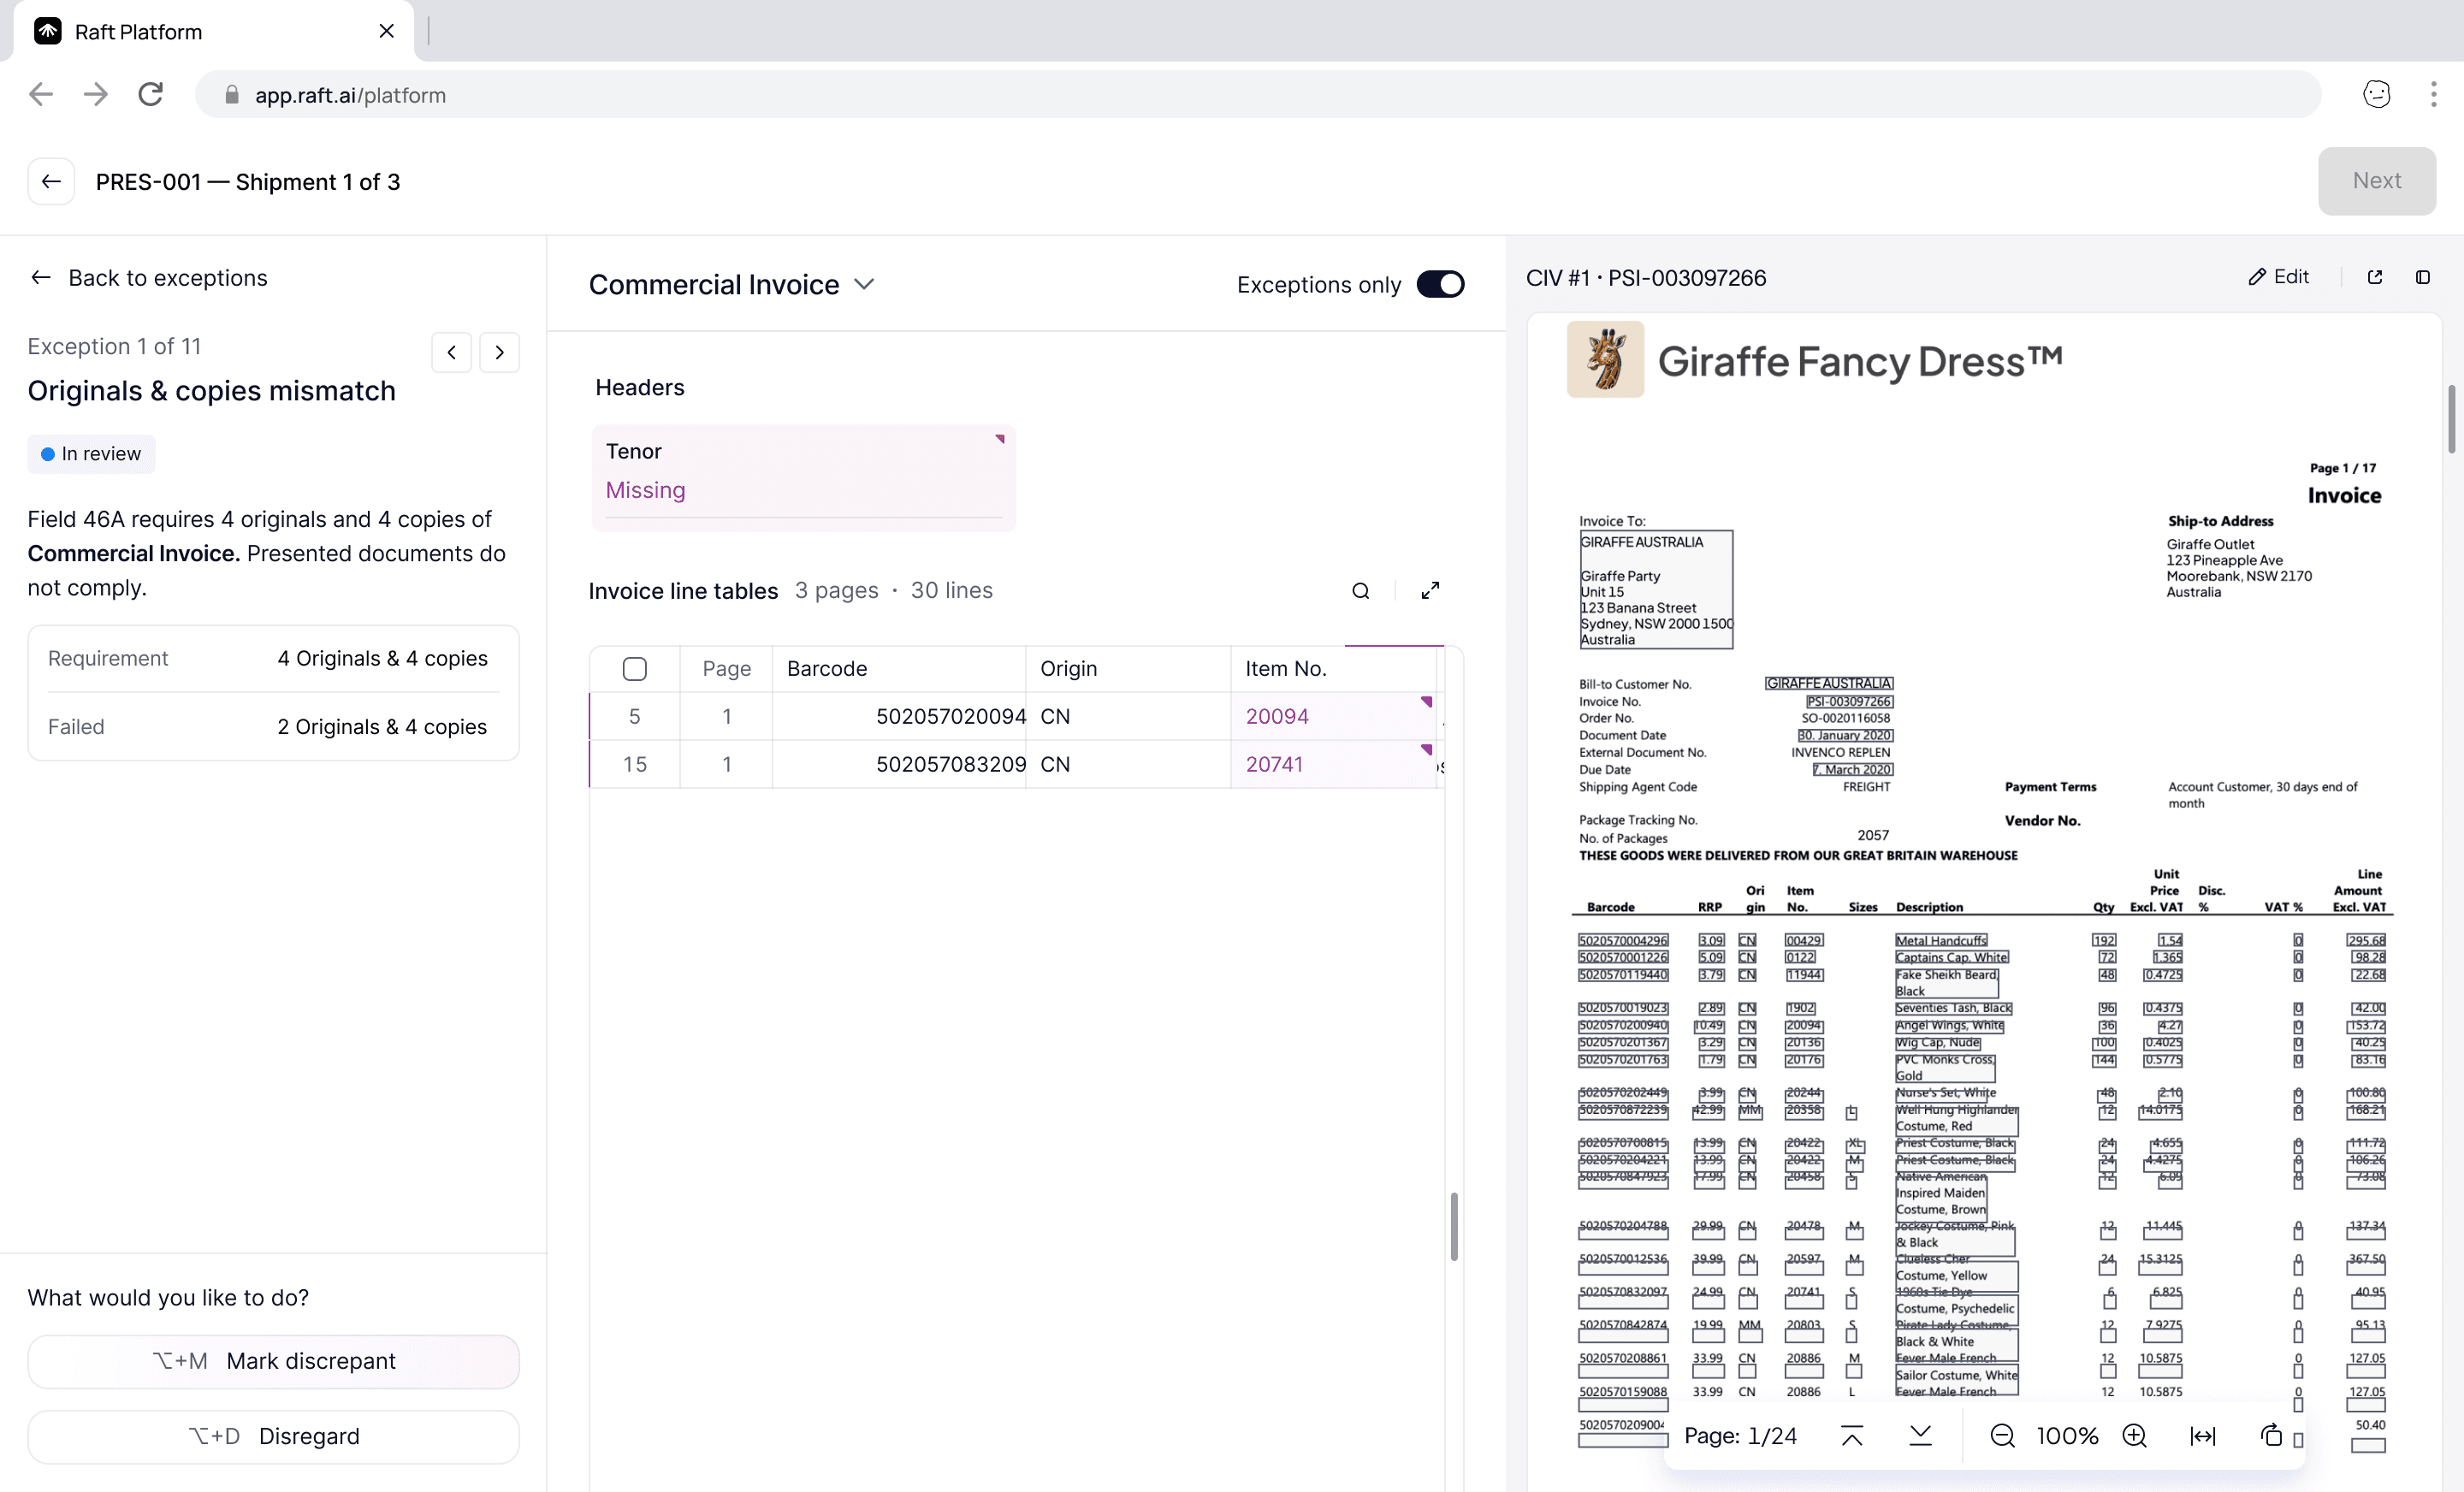The image size is (2464, 1492).
Task: Show next exception with right chevron
Action: pyautogui.click(x=499, y=352)
